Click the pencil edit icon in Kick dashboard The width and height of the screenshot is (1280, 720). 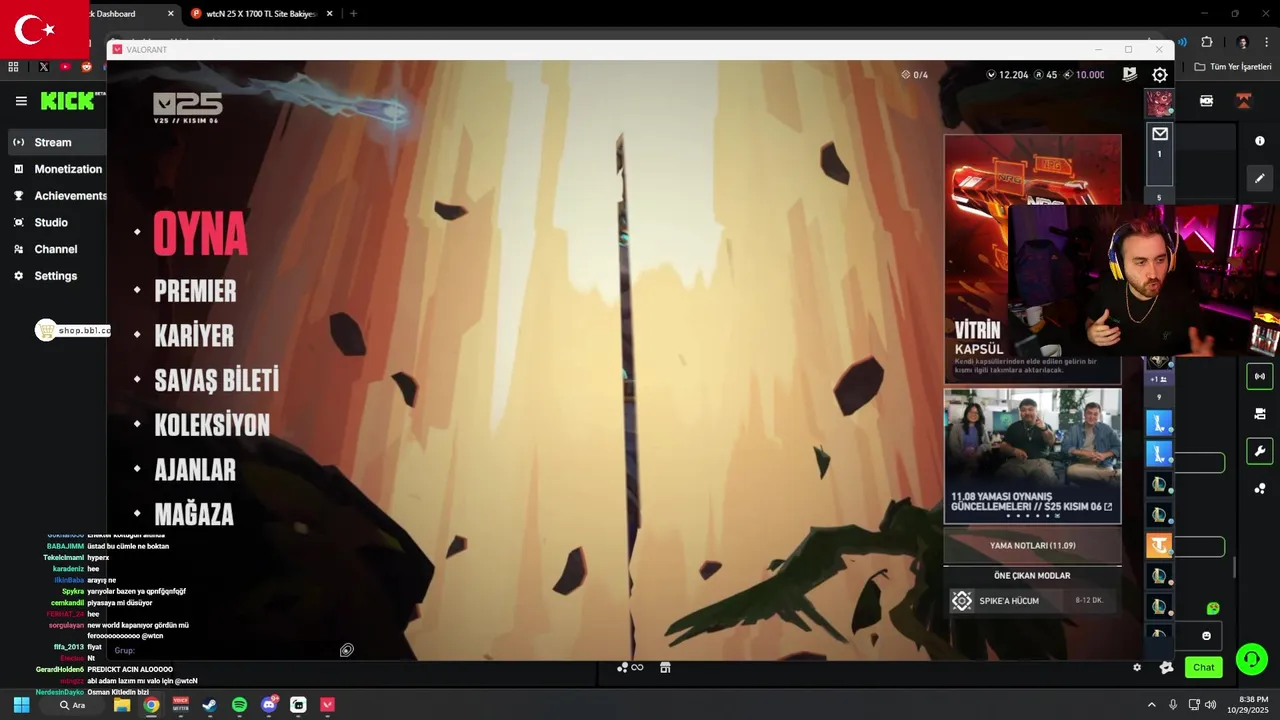click(x=1259, y=178)
